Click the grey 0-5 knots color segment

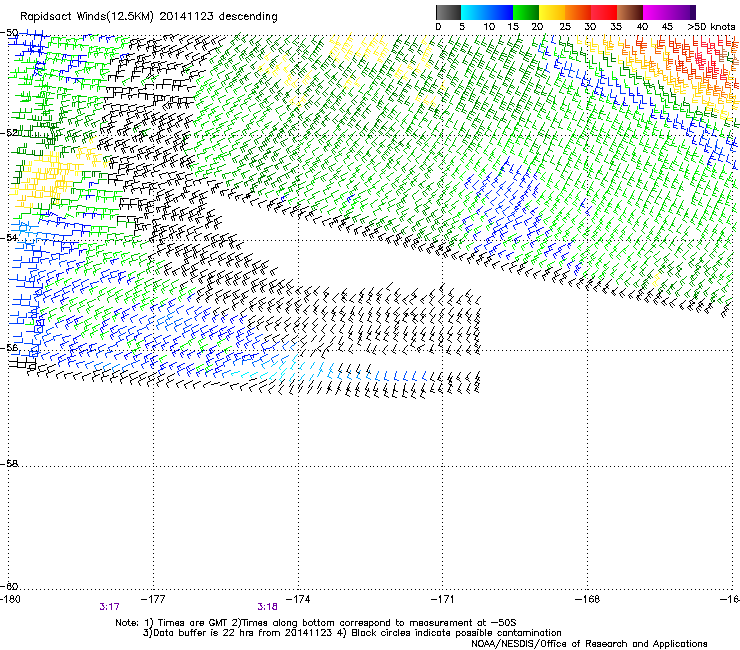coord(448,12)
